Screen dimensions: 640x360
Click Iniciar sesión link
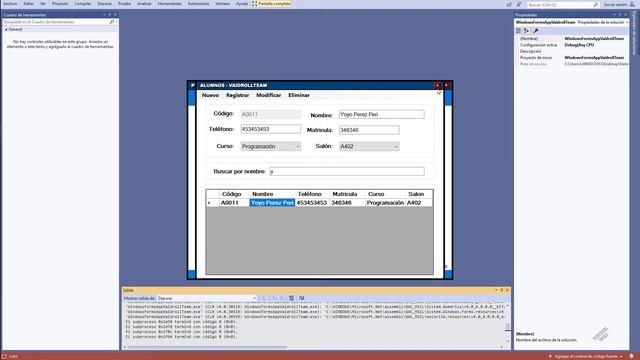coord(615,5)
